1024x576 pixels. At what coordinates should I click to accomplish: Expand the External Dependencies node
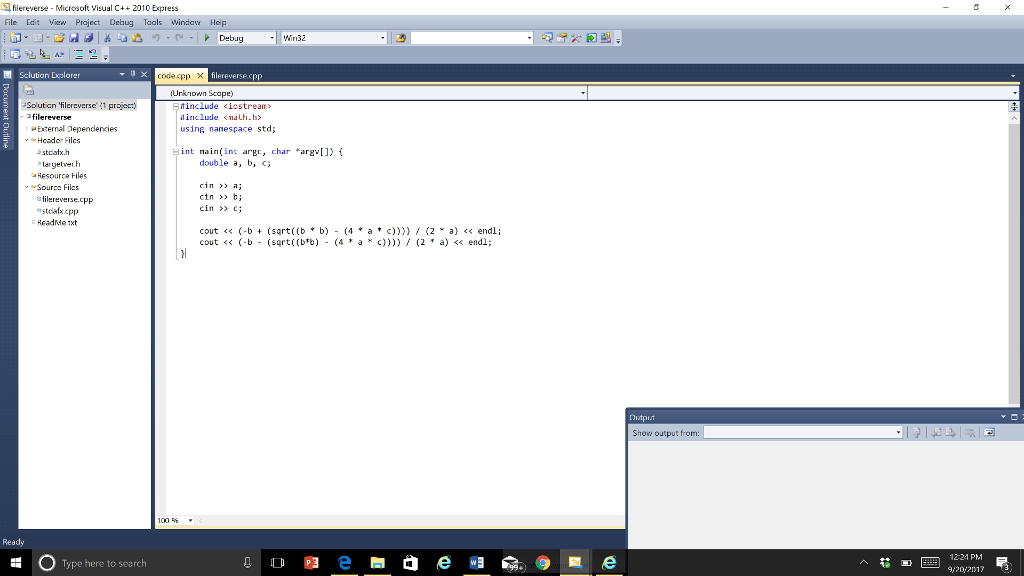coord(27,128)
